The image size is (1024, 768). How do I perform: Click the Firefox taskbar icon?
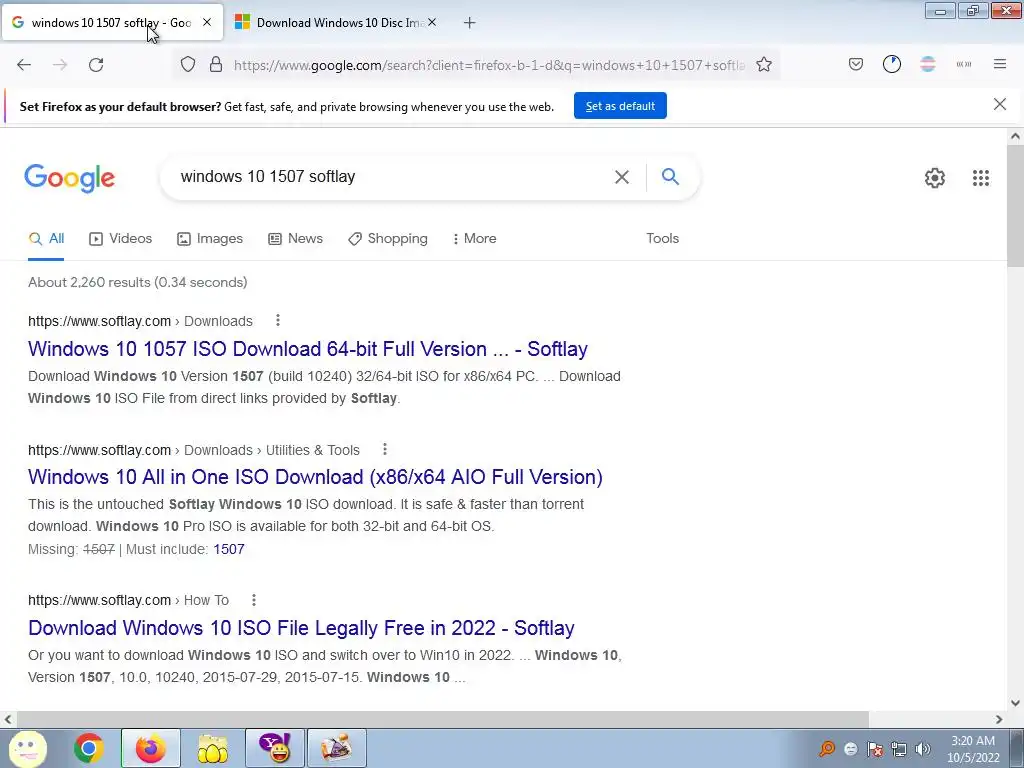pyautogui.click(x=150, y=748)
